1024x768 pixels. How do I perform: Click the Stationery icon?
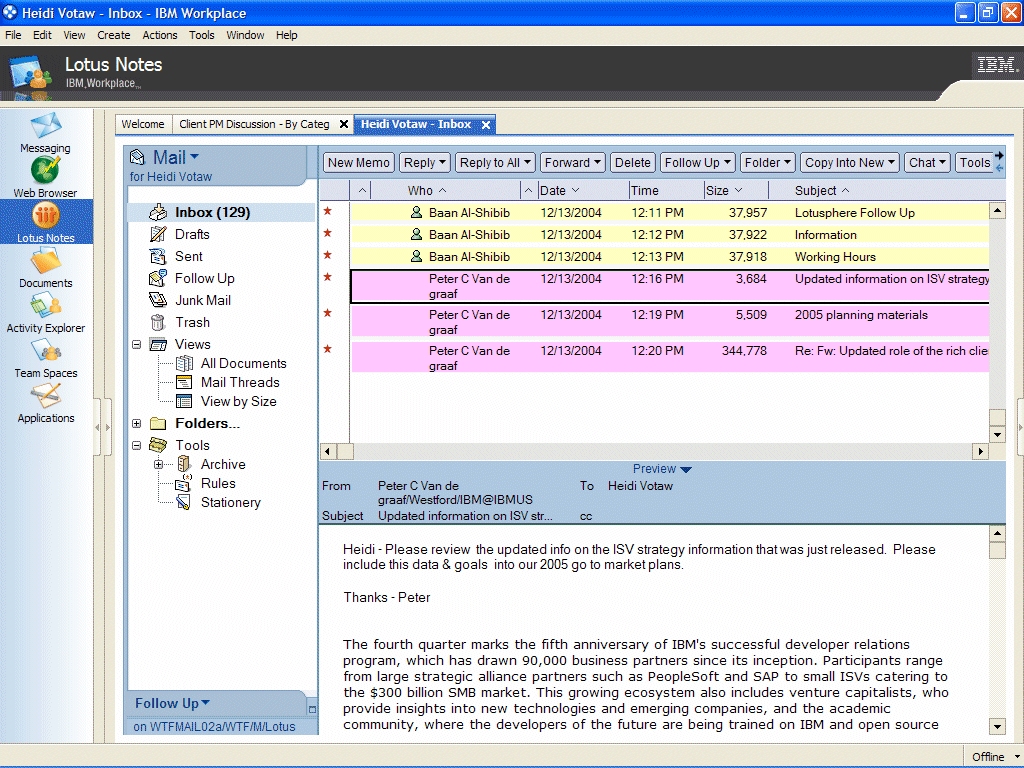tap(184, 502)
